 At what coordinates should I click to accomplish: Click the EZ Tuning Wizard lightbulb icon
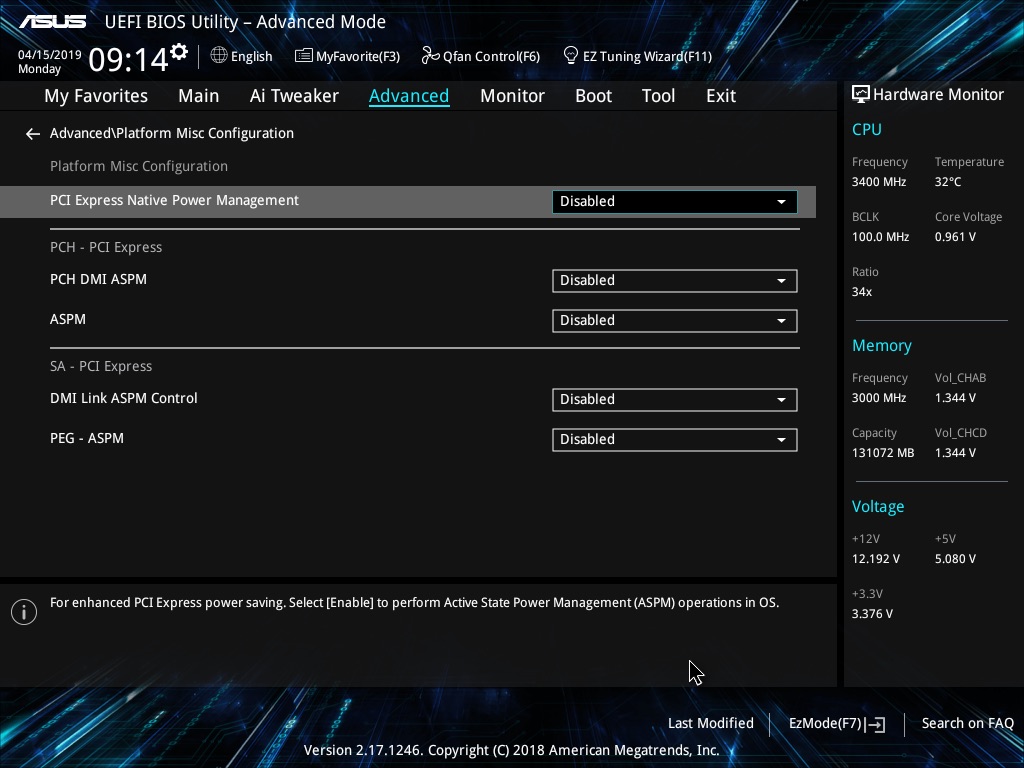click(571, 56)
